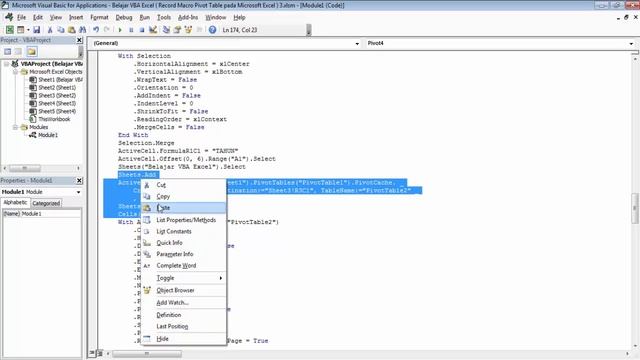Viewport: 640px width, 360px height.
Task: Open the Insert object dropdown arrow in toolbar
Action: point(28,30)
